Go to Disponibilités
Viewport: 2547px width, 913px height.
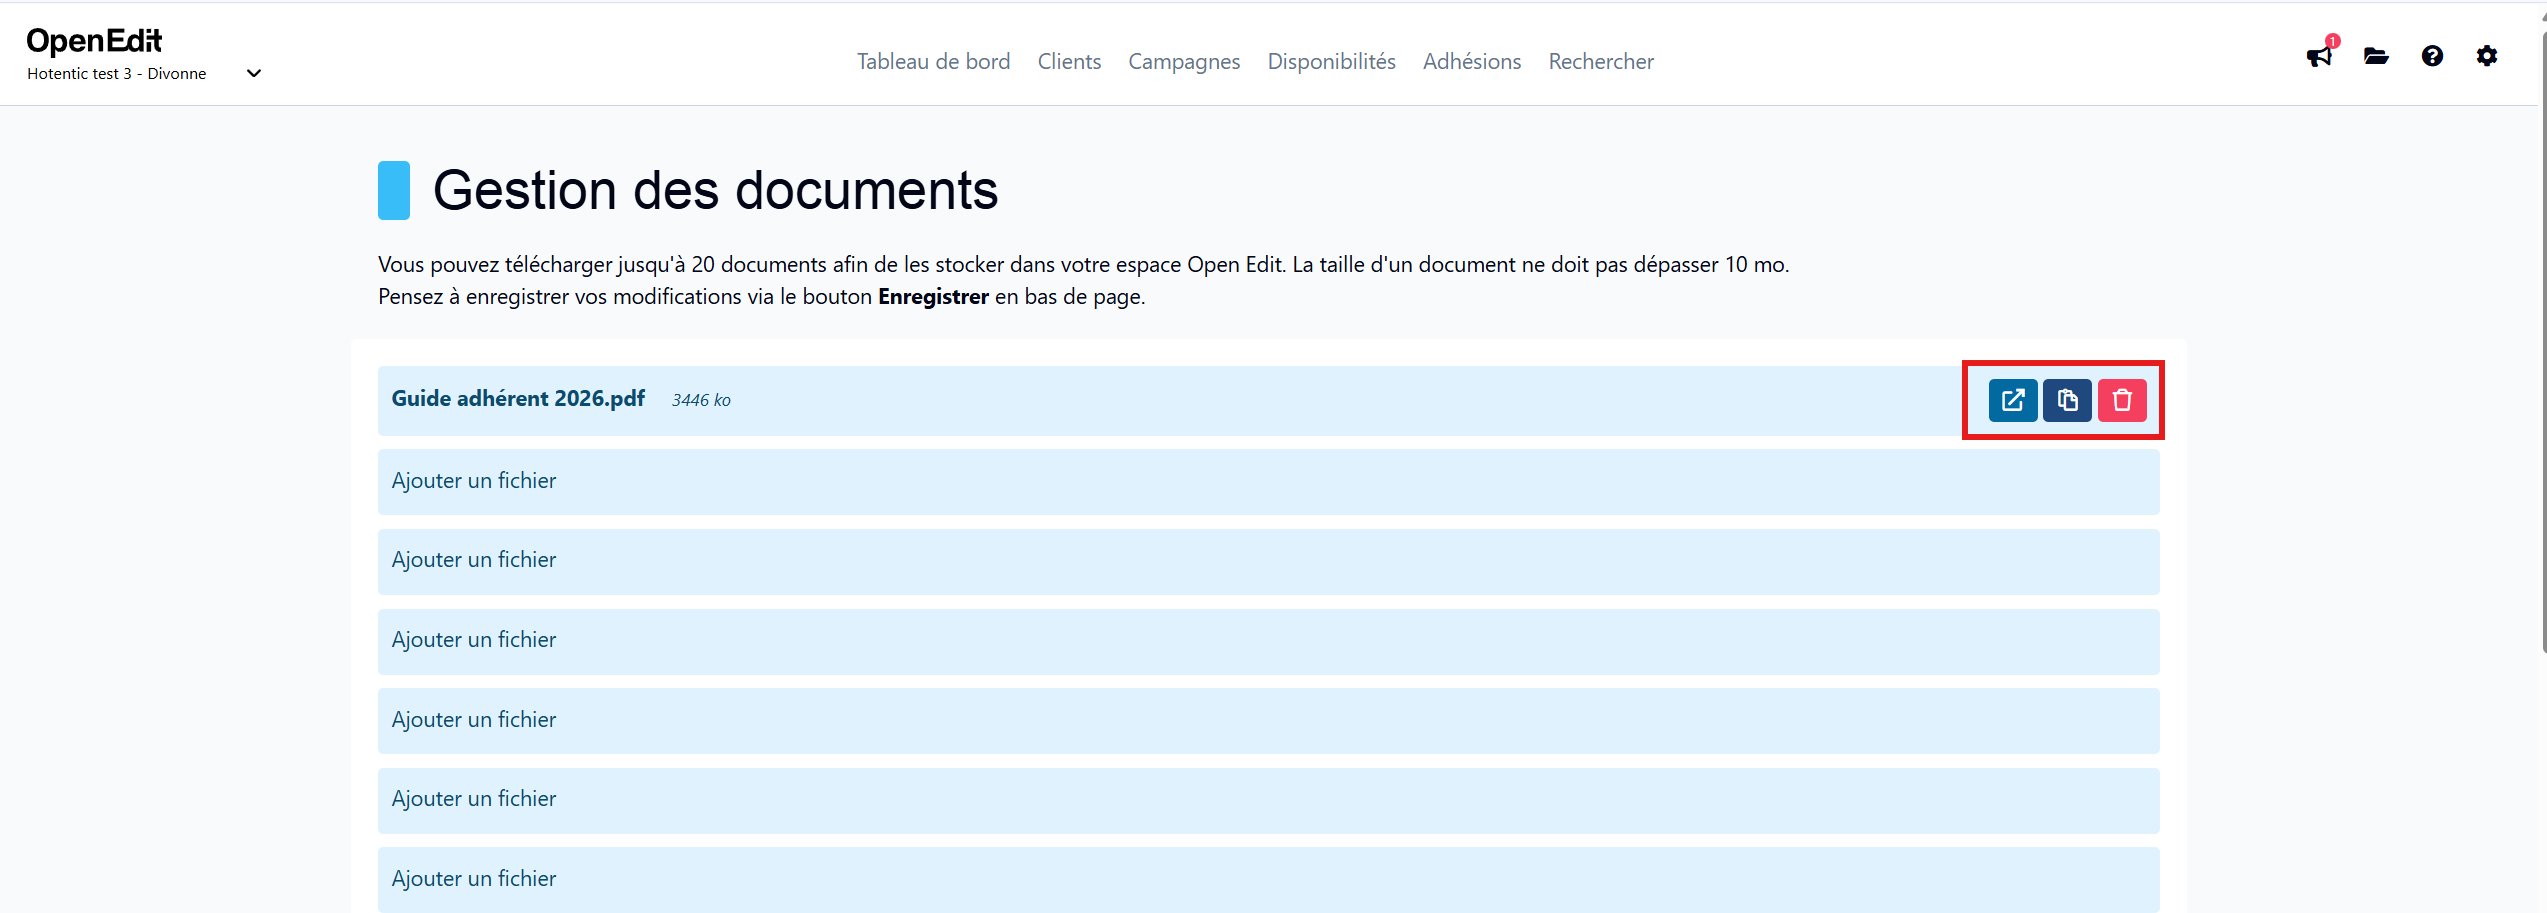pyautogui.click(x=1330, y=61)
